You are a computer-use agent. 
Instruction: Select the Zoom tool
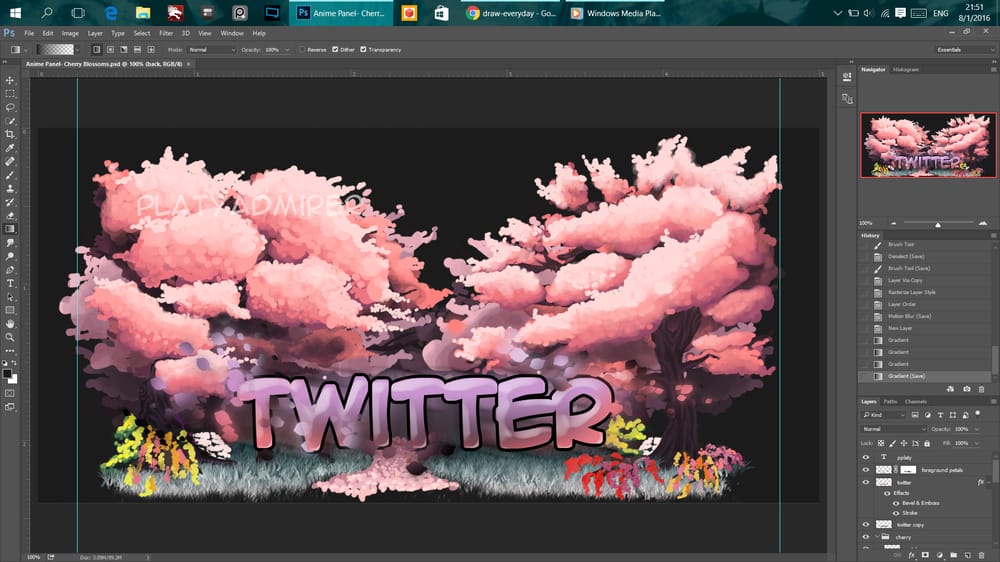click(x=10, y=337)
